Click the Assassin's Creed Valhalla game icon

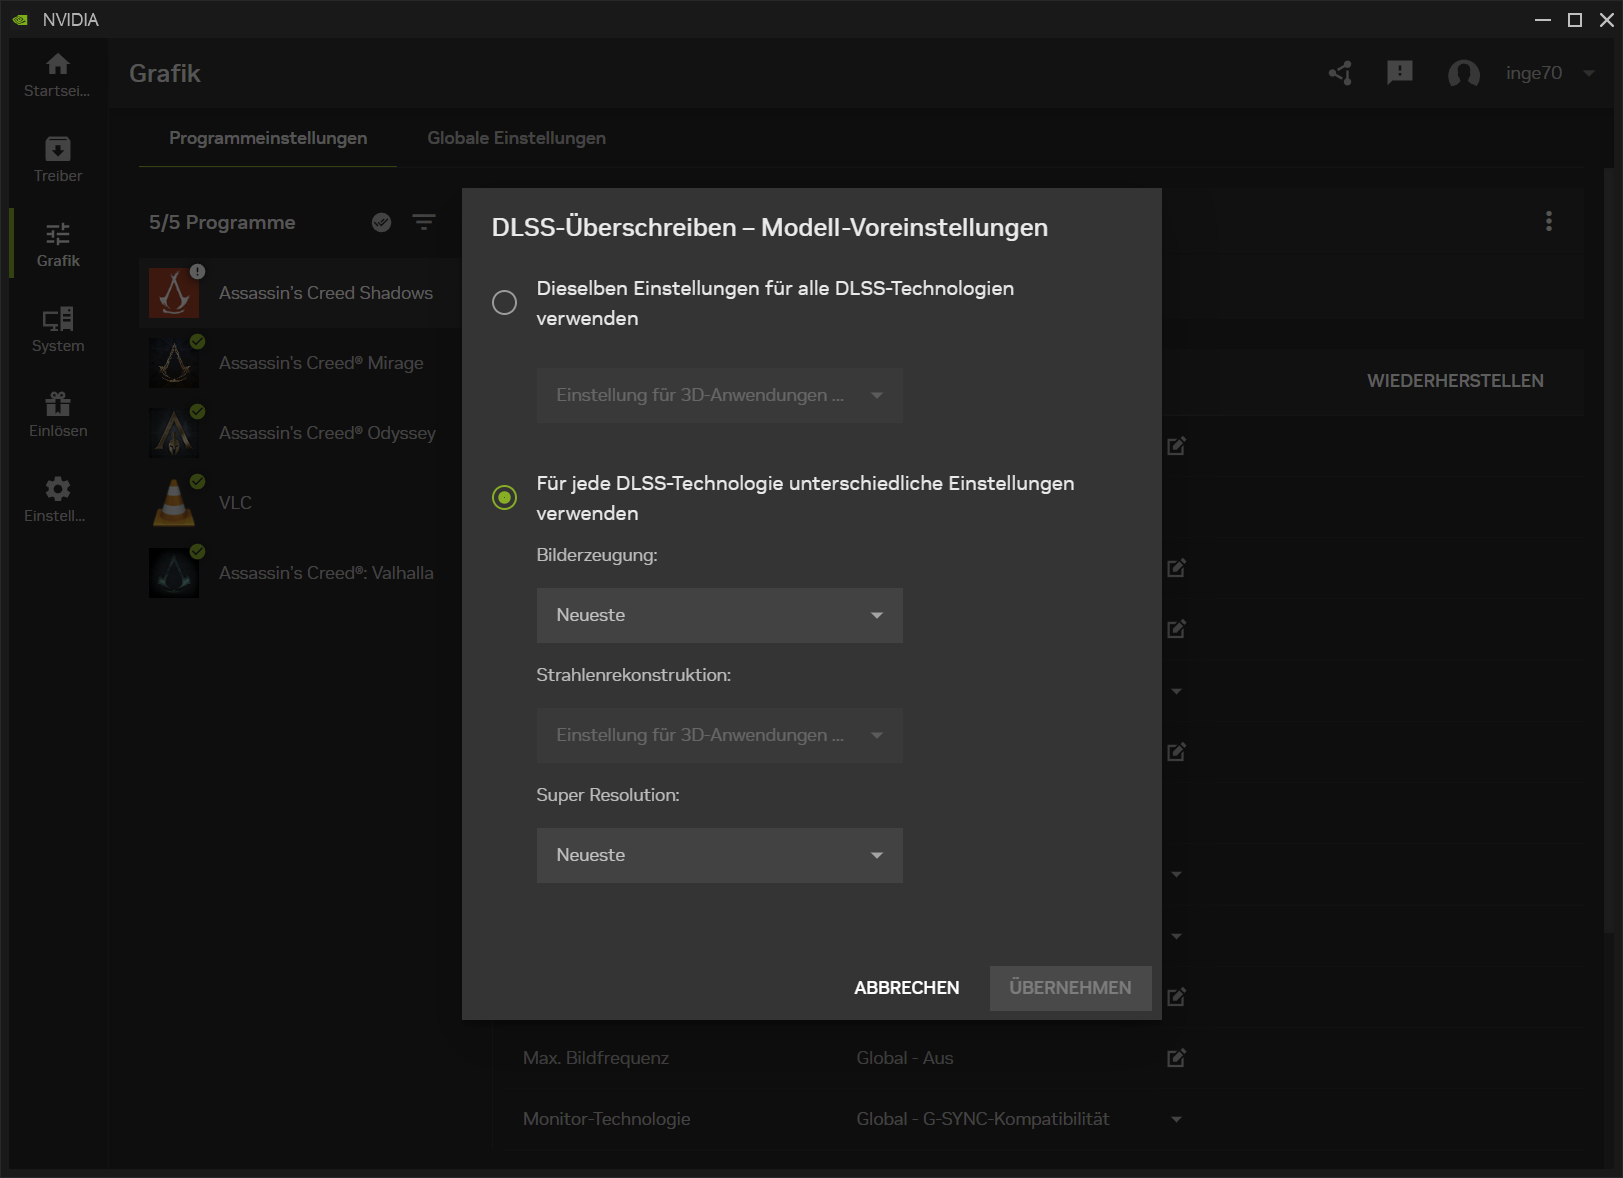coord(174,573)
